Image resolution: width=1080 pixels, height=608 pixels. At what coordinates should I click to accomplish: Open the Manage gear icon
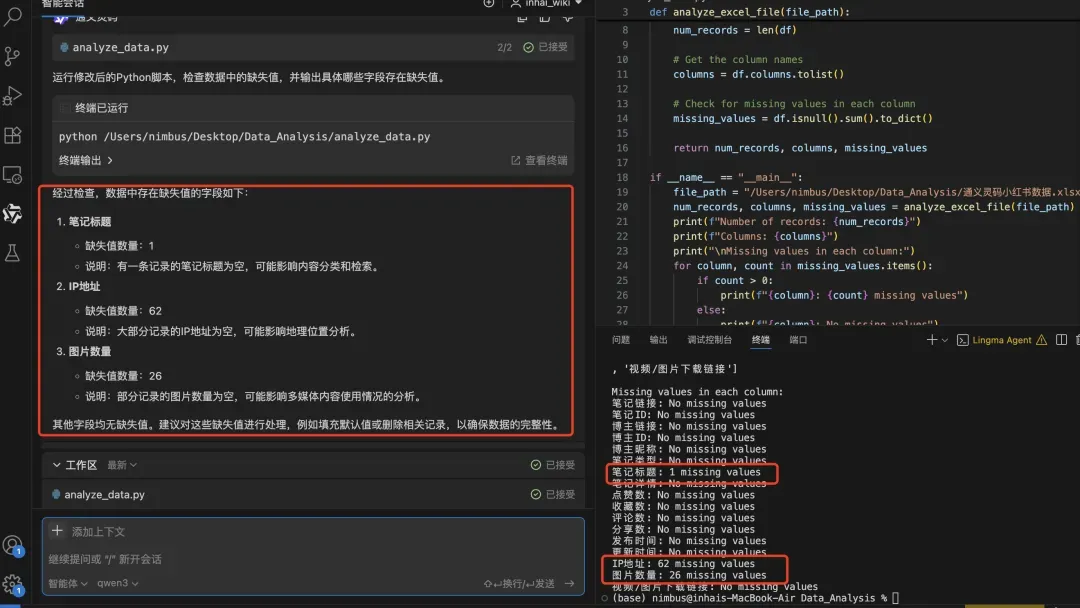[12, 585]
